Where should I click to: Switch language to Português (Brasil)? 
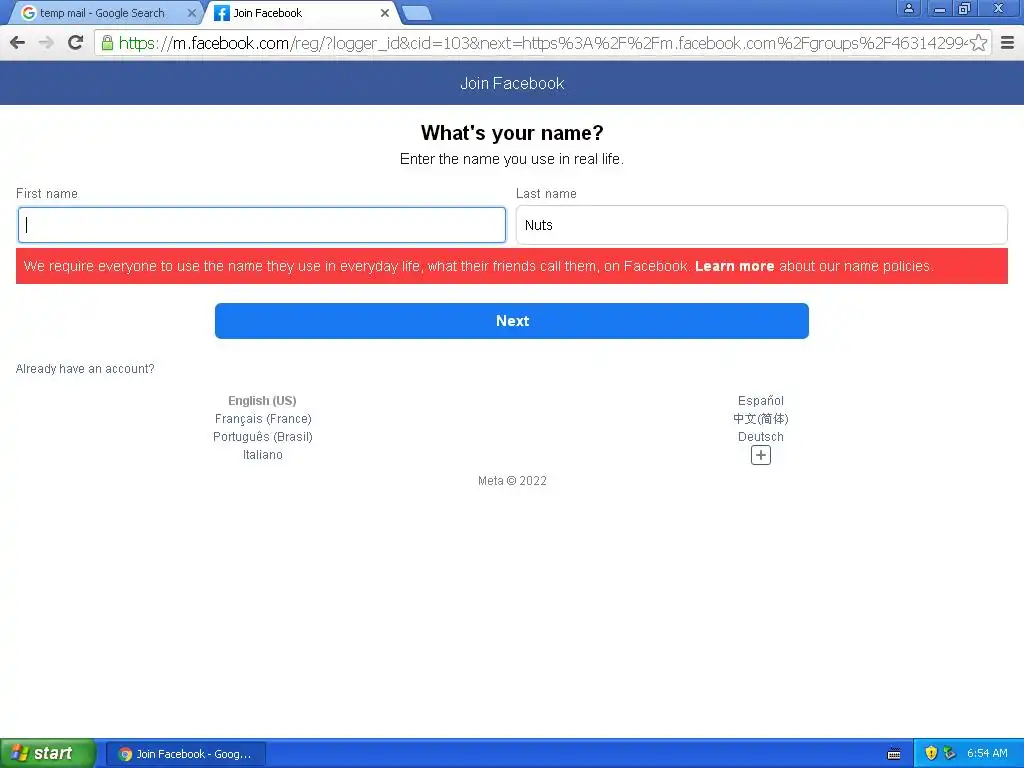pyautogui.click(x=263, y=437)
